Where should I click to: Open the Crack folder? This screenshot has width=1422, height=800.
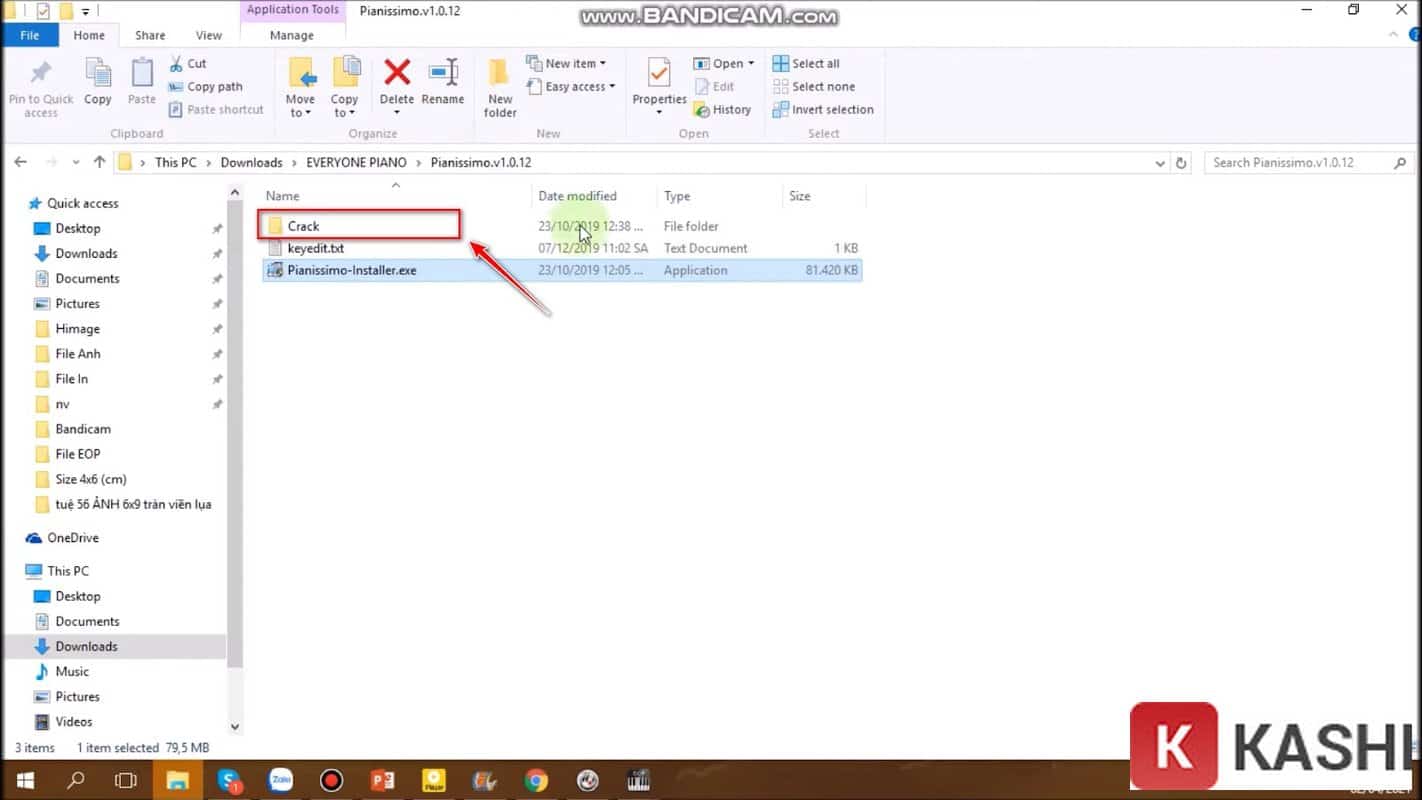click(303, 226)
